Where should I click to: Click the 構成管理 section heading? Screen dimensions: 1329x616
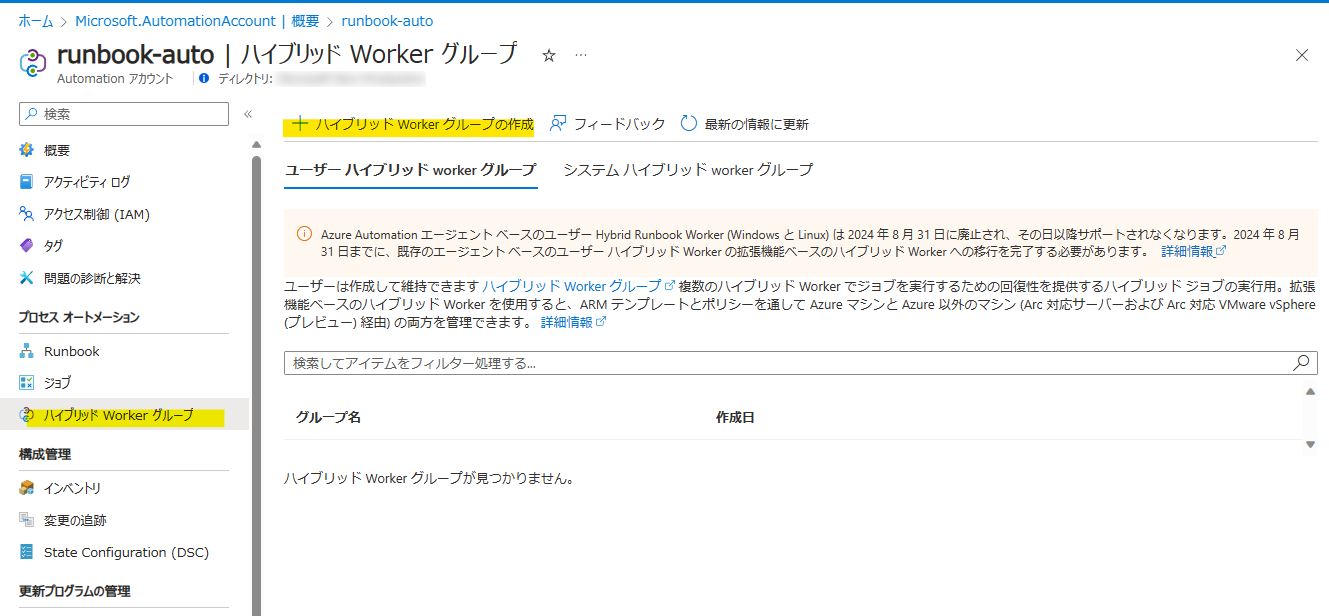coord(45,454)
